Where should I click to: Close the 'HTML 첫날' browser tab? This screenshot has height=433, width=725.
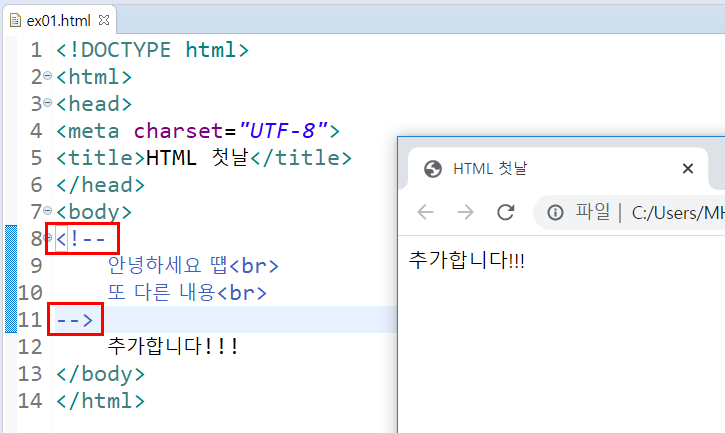point(688,169)
